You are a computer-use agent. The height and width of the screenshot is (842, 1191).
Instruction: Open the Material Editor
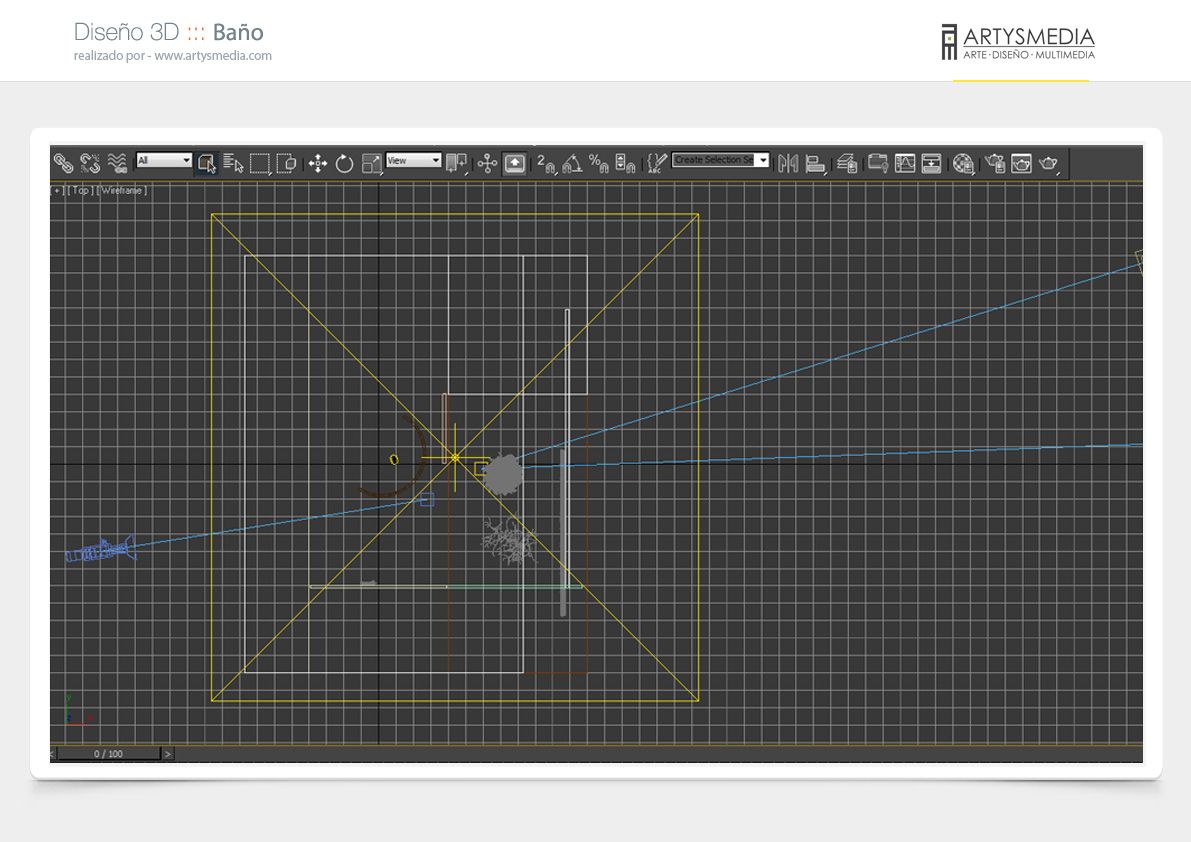pos(963,163)
